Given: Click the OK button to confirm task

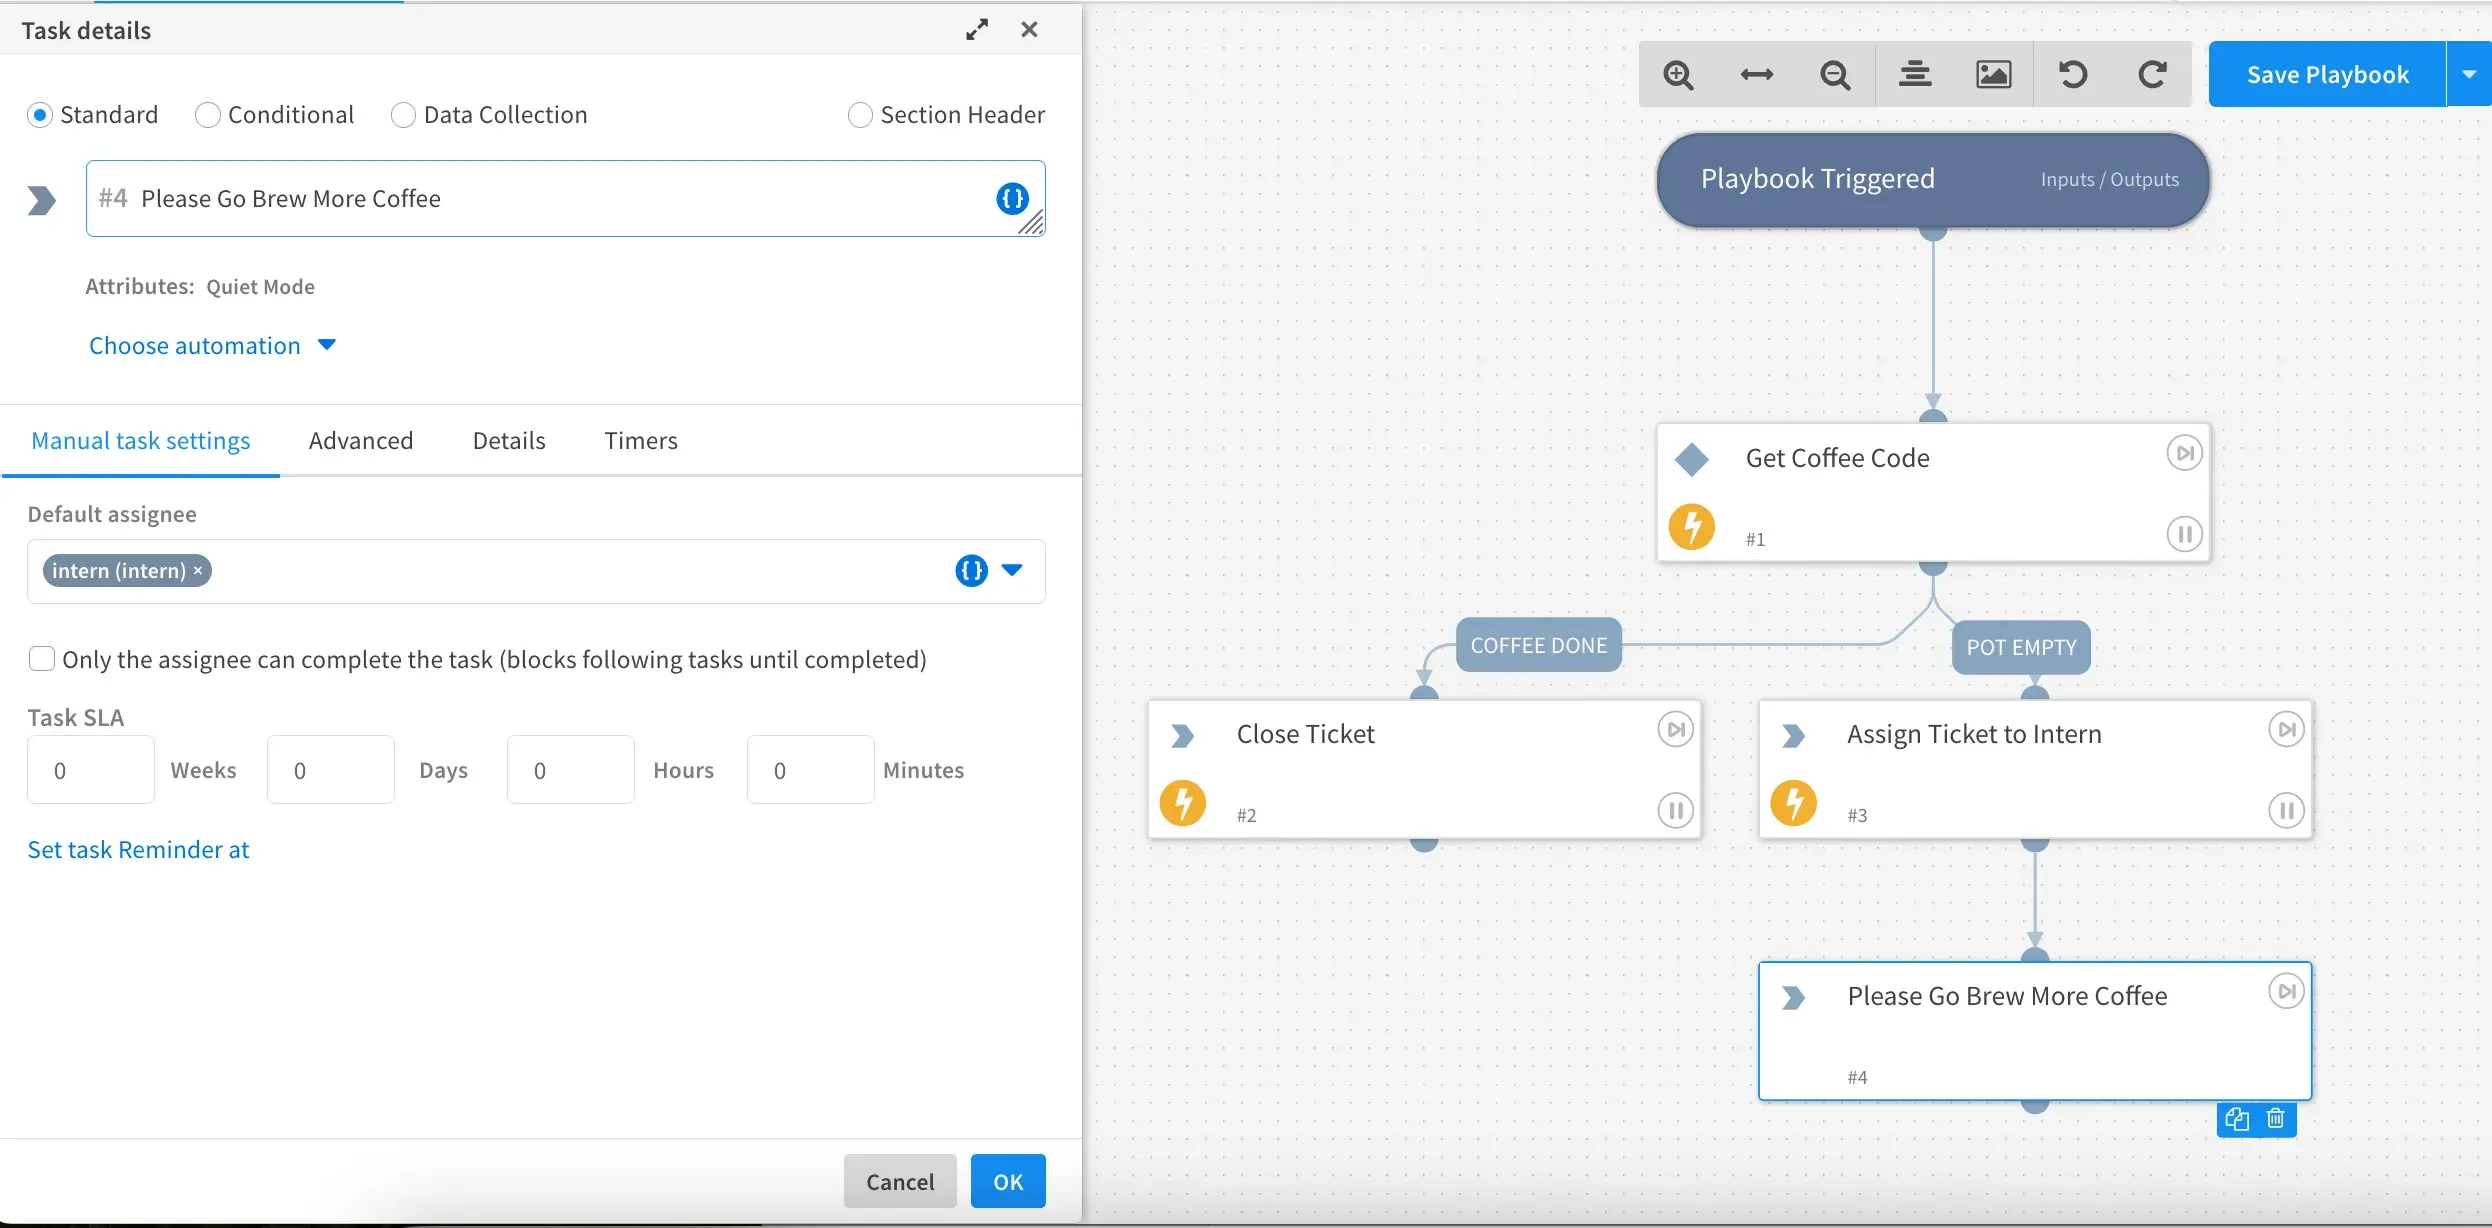Looking at the screenshot, I should click(1009, 1180).
